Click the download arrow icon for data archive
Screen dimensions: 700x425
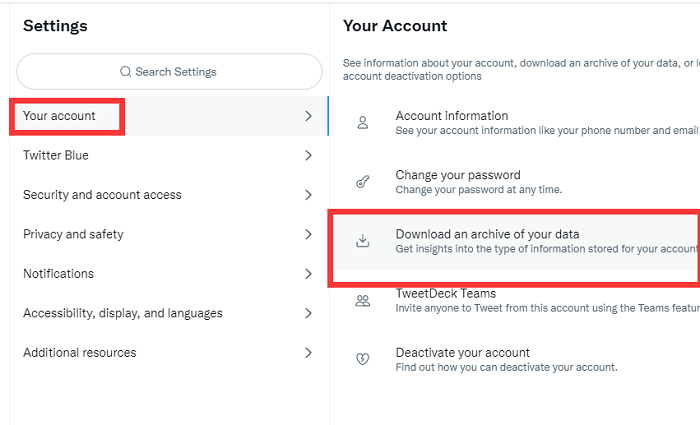(x=363, y=241)
